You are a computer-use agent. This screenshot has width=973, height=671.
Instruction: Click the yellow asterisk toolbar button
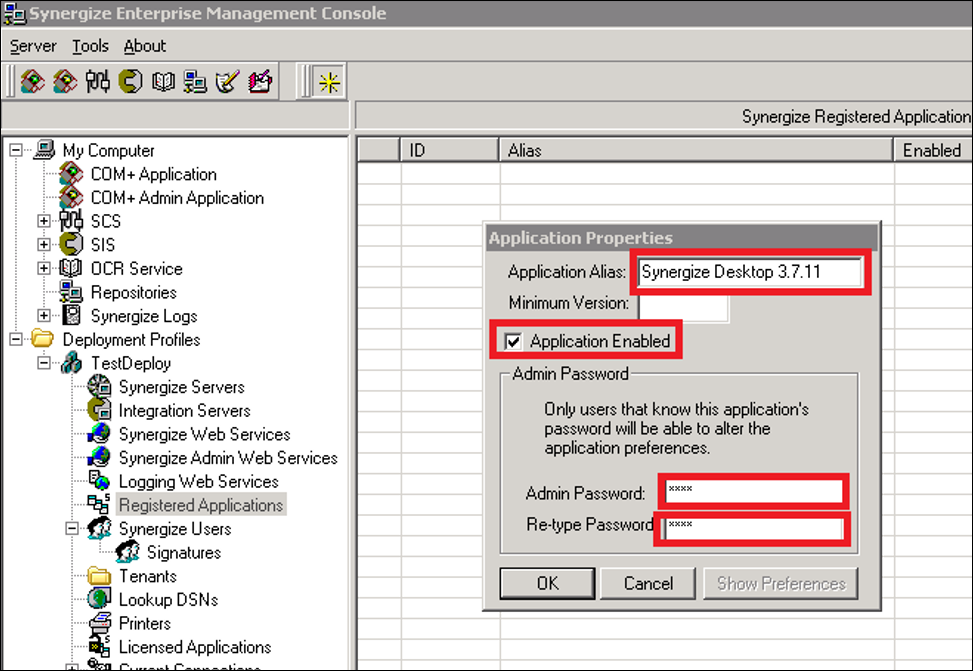pos(327,83)
